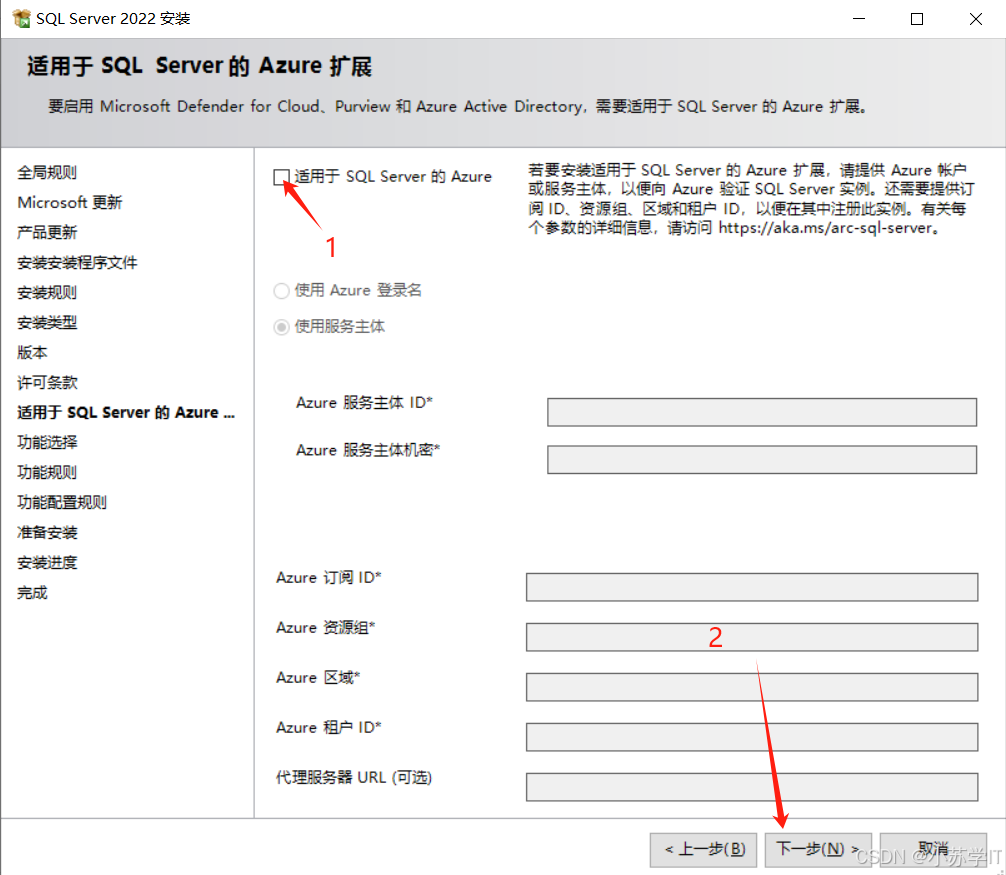Screen dimensions: 1006x875
Task: Select 安装进度 in the step list
Action: [x=47, y=563]
